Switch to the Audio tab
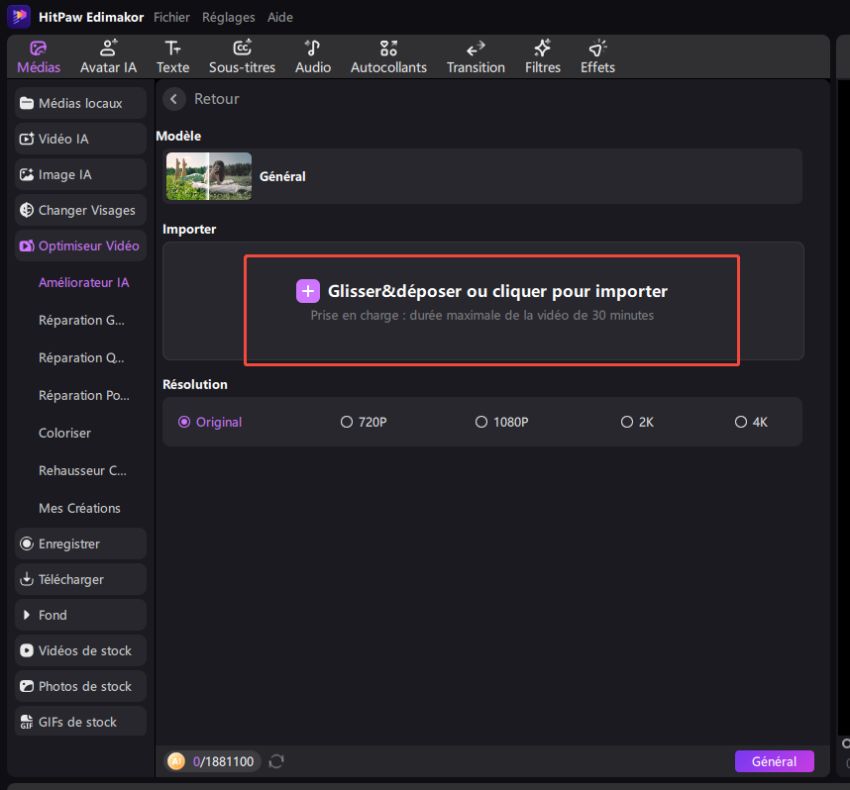This screenshot has height=790, width=850. [x=313, y=57]
